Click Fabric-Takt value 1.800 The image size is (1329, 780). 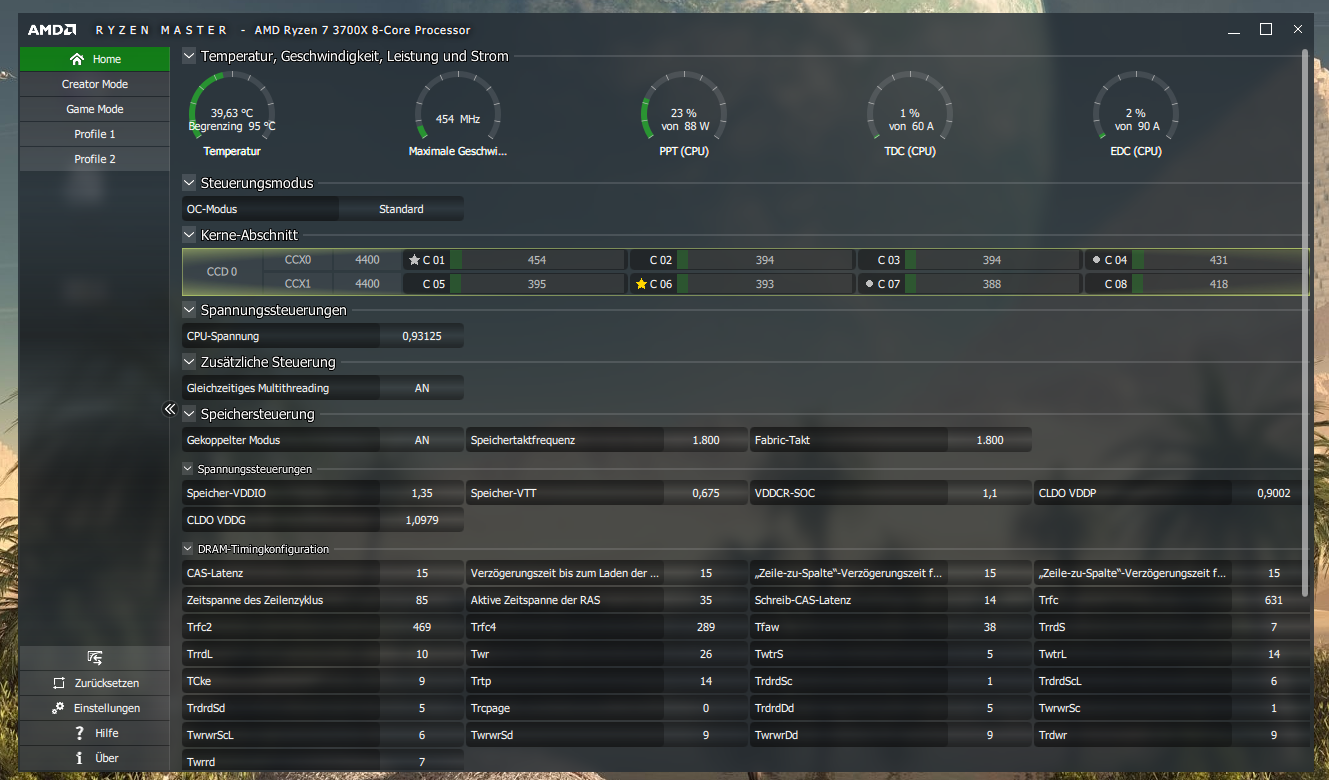pos(990,440)
